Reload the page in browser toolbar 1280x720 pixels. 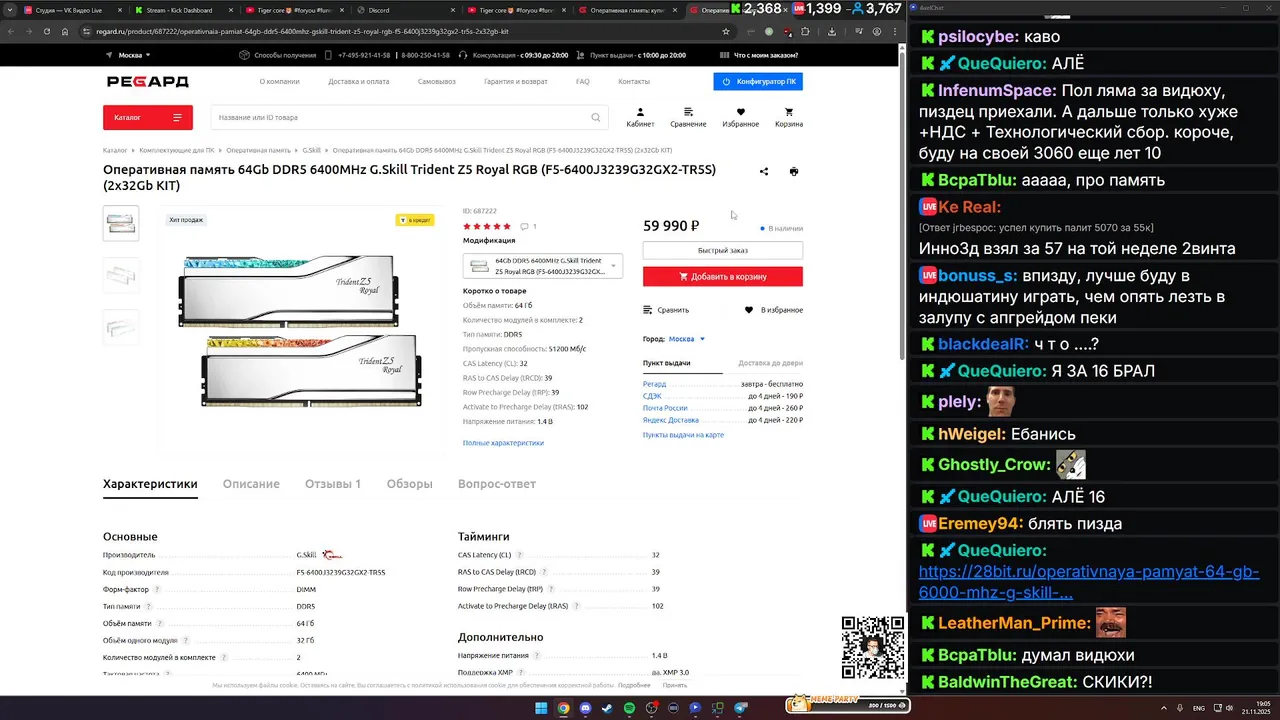45,31
